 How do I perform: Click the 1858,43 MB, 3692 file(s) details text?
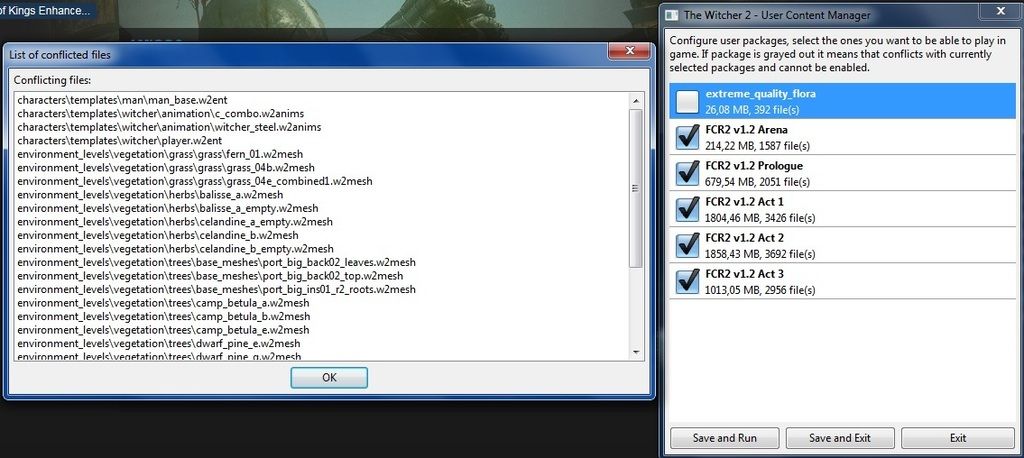pyautogui.click(x=760, y=254)
